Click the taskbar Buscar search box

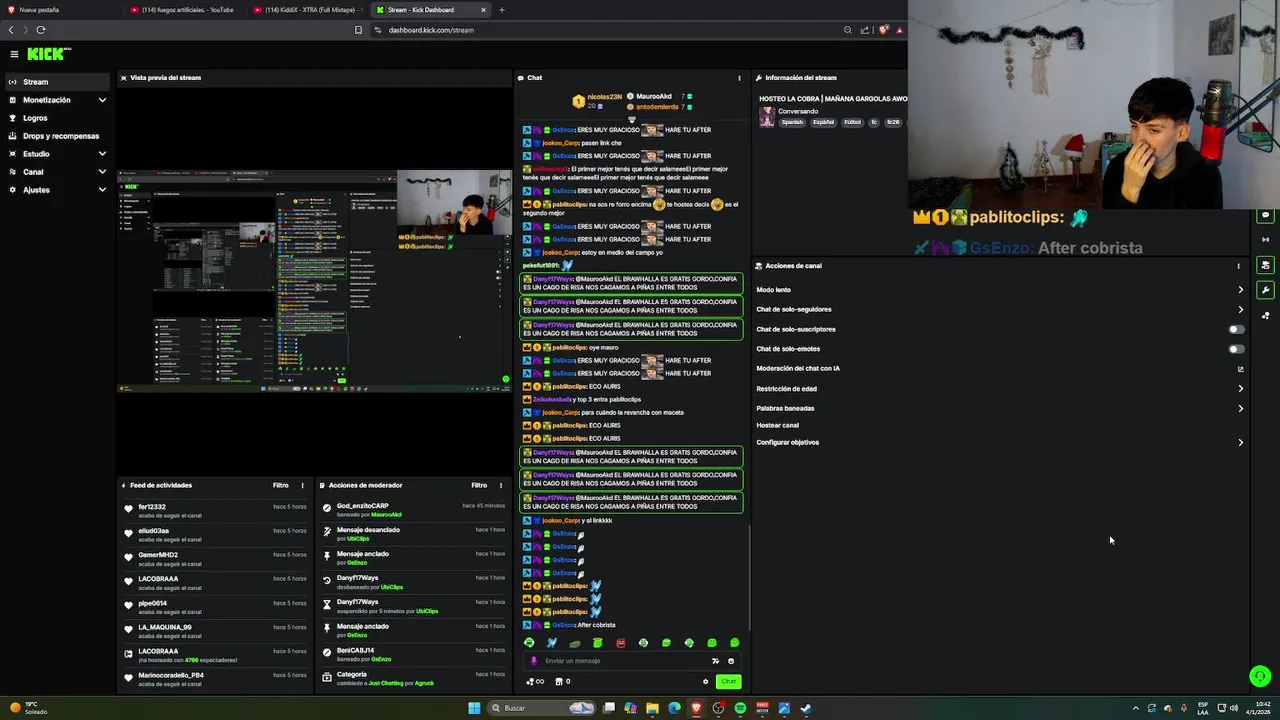(543, 708)
